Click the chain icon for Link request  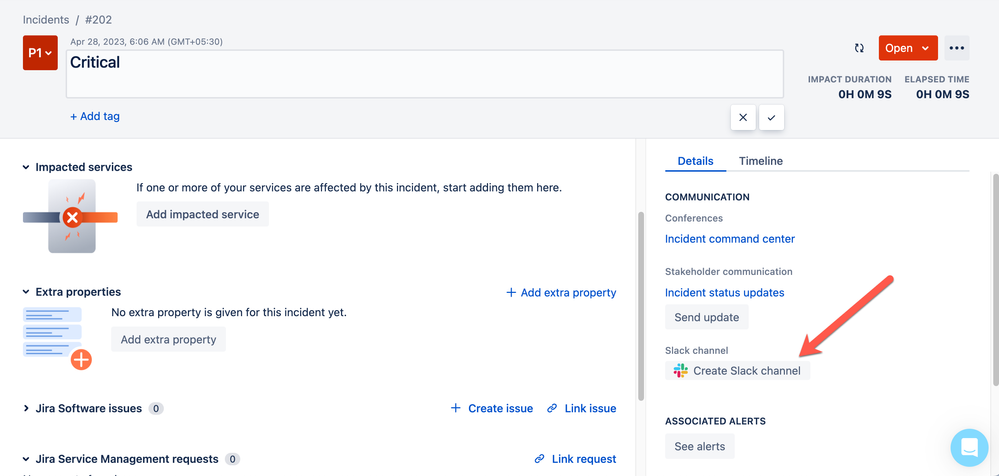(x=540, y=459)
